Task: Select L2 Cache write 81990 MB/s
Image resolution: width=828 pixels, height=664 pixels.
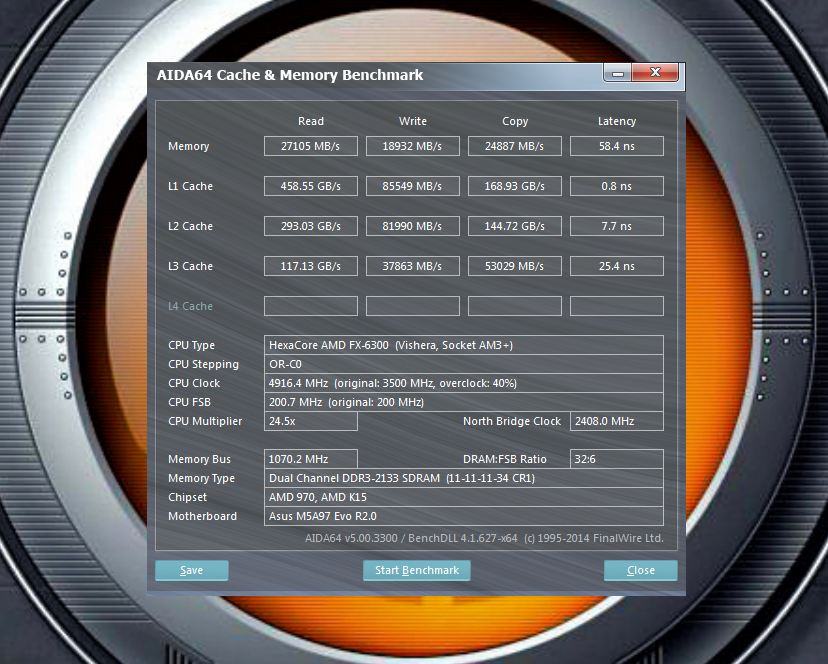Action: click(x=412, y=226)
